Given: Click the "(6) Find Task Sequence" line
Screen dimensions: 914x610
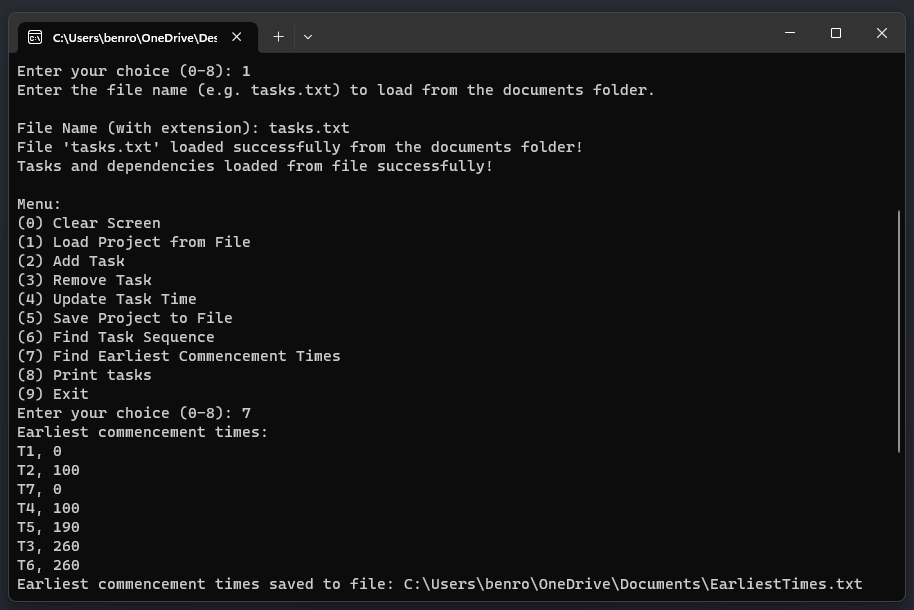Looking at the screenshot, I should [115, 337].
